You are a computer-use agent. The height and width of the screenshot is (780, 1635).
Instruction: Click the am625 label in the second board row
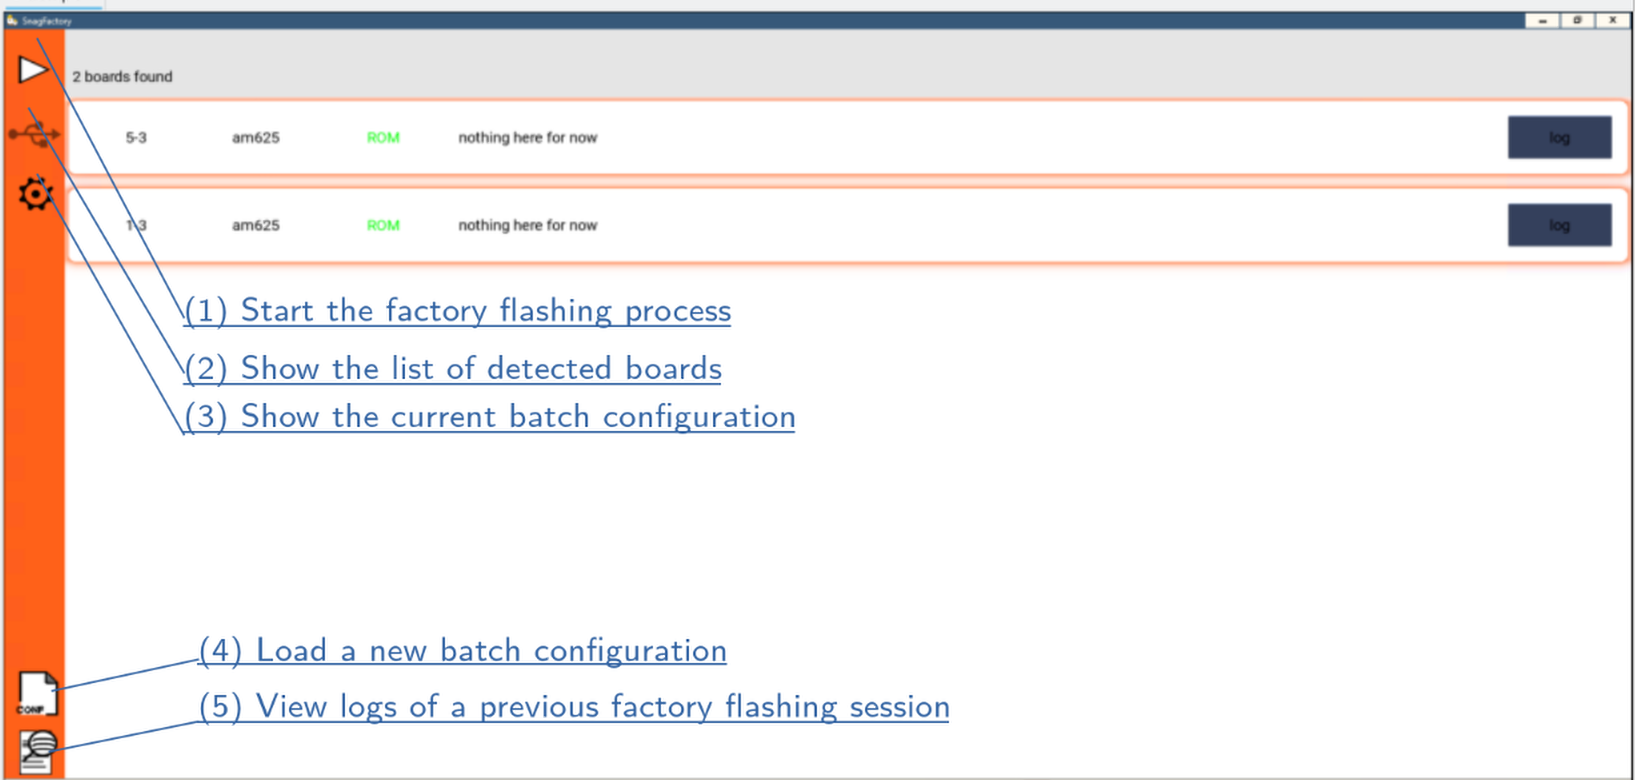[x=256, y=225]
